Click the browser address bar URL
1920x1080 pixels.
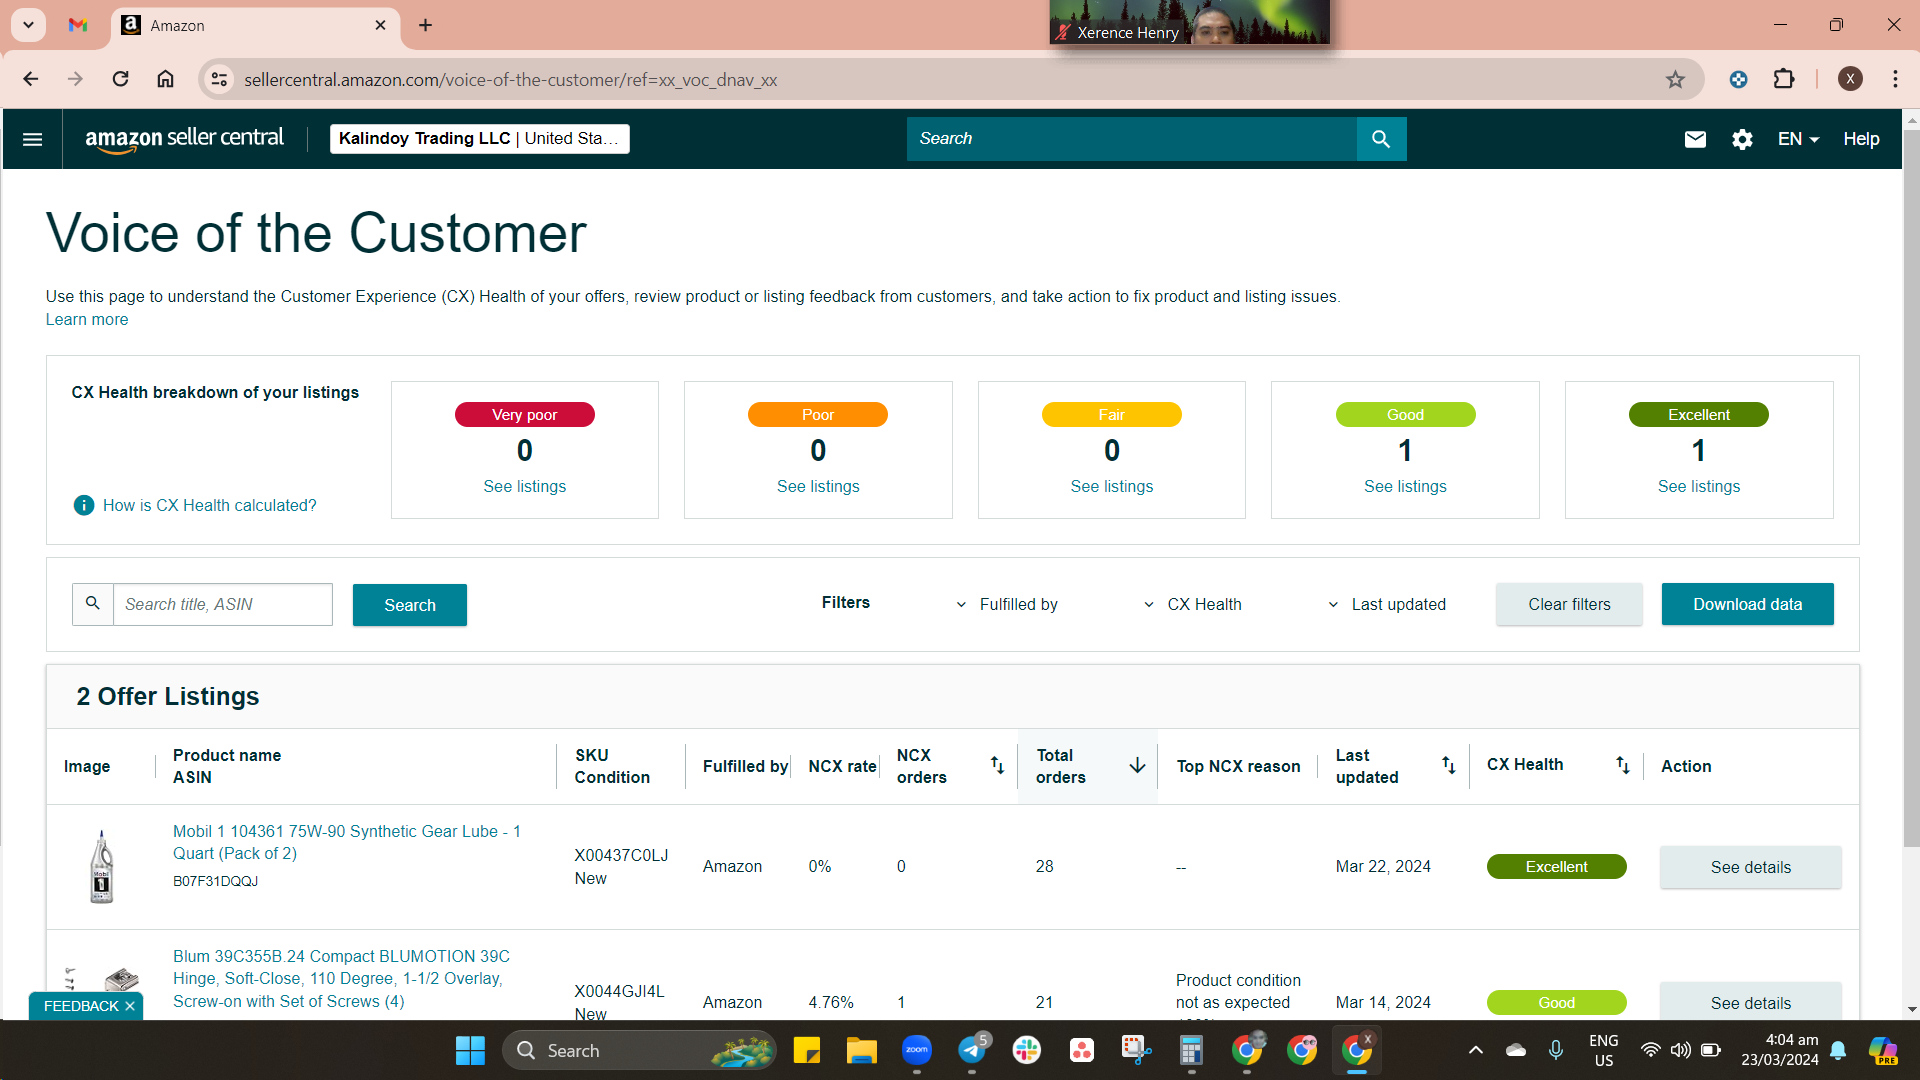pos(511,79)
